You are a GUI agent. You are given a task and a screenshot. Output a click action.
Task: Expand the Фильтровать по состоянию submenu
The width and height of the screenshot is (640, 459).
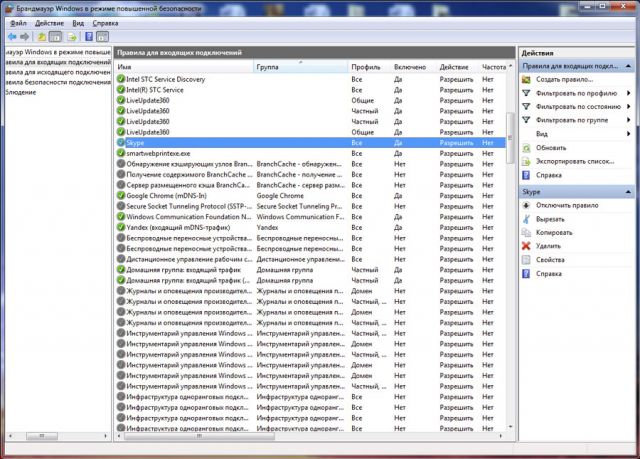[x=629, y=107]
